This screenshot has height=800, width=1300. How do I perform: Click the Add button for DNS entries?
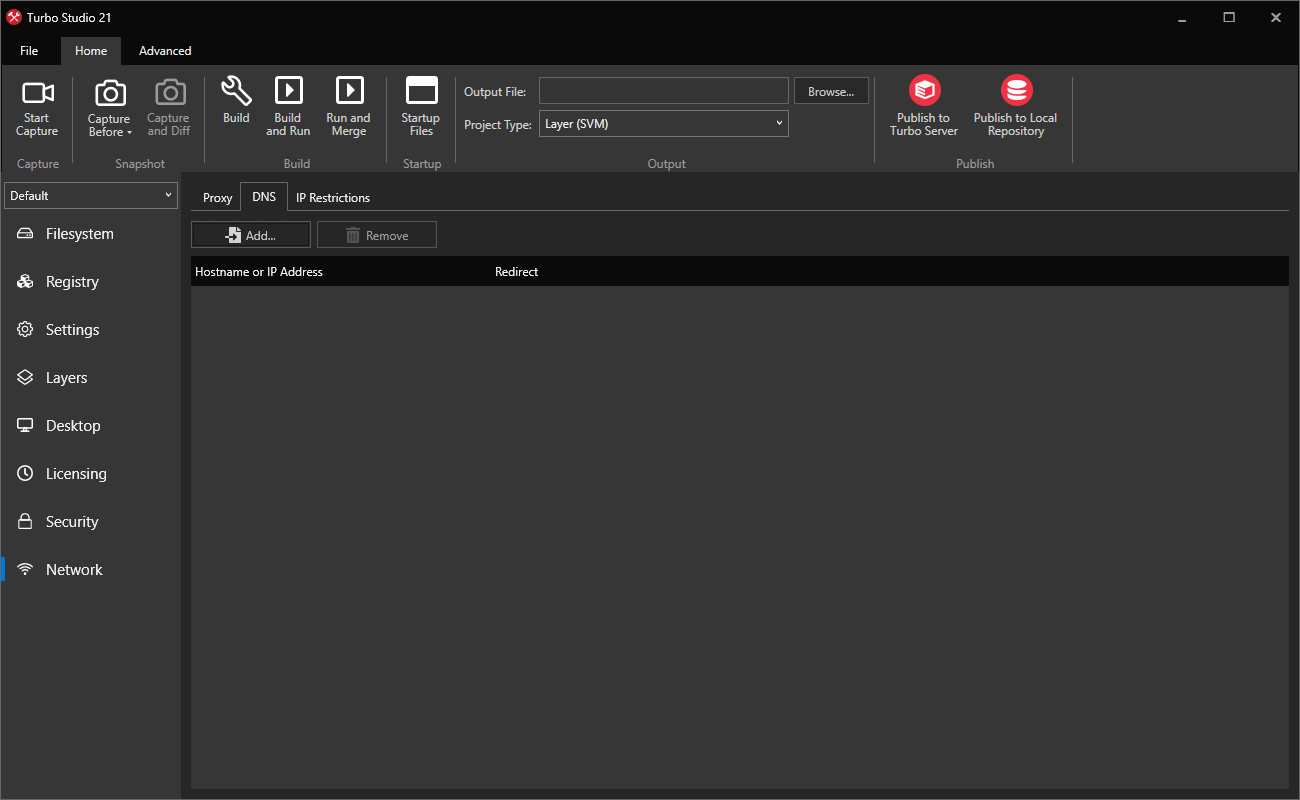[x=250, y=234]
